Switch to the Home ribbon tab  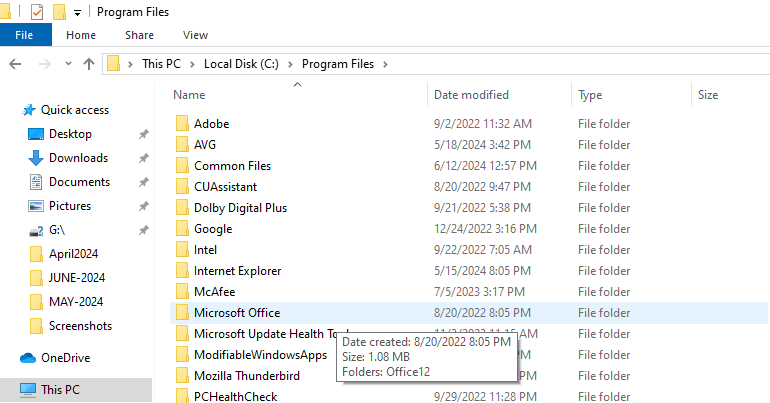point(81,35)
